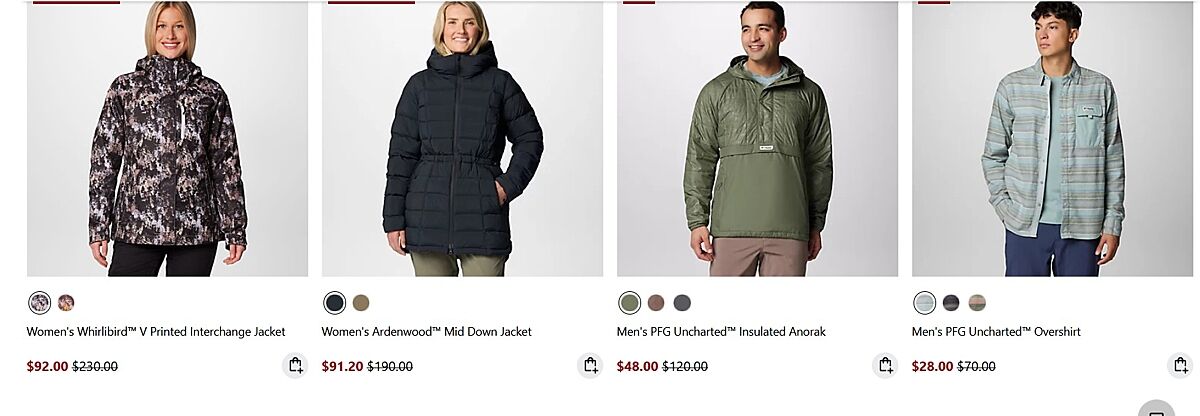This screenshot has height=416, width=1200.
Task: Open the chat widget icon
Action: point(1157,408)
